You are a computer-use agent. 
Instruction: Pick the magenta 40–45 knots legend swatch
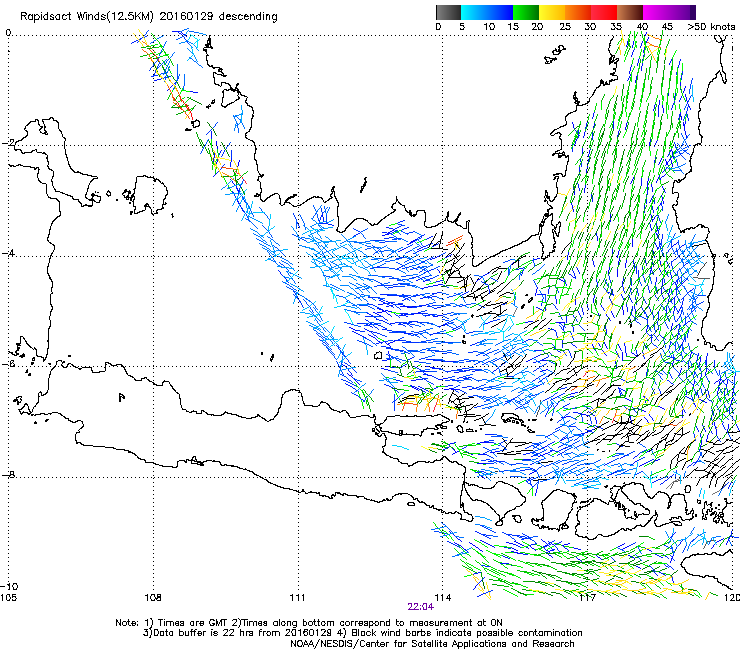[656, 12]
